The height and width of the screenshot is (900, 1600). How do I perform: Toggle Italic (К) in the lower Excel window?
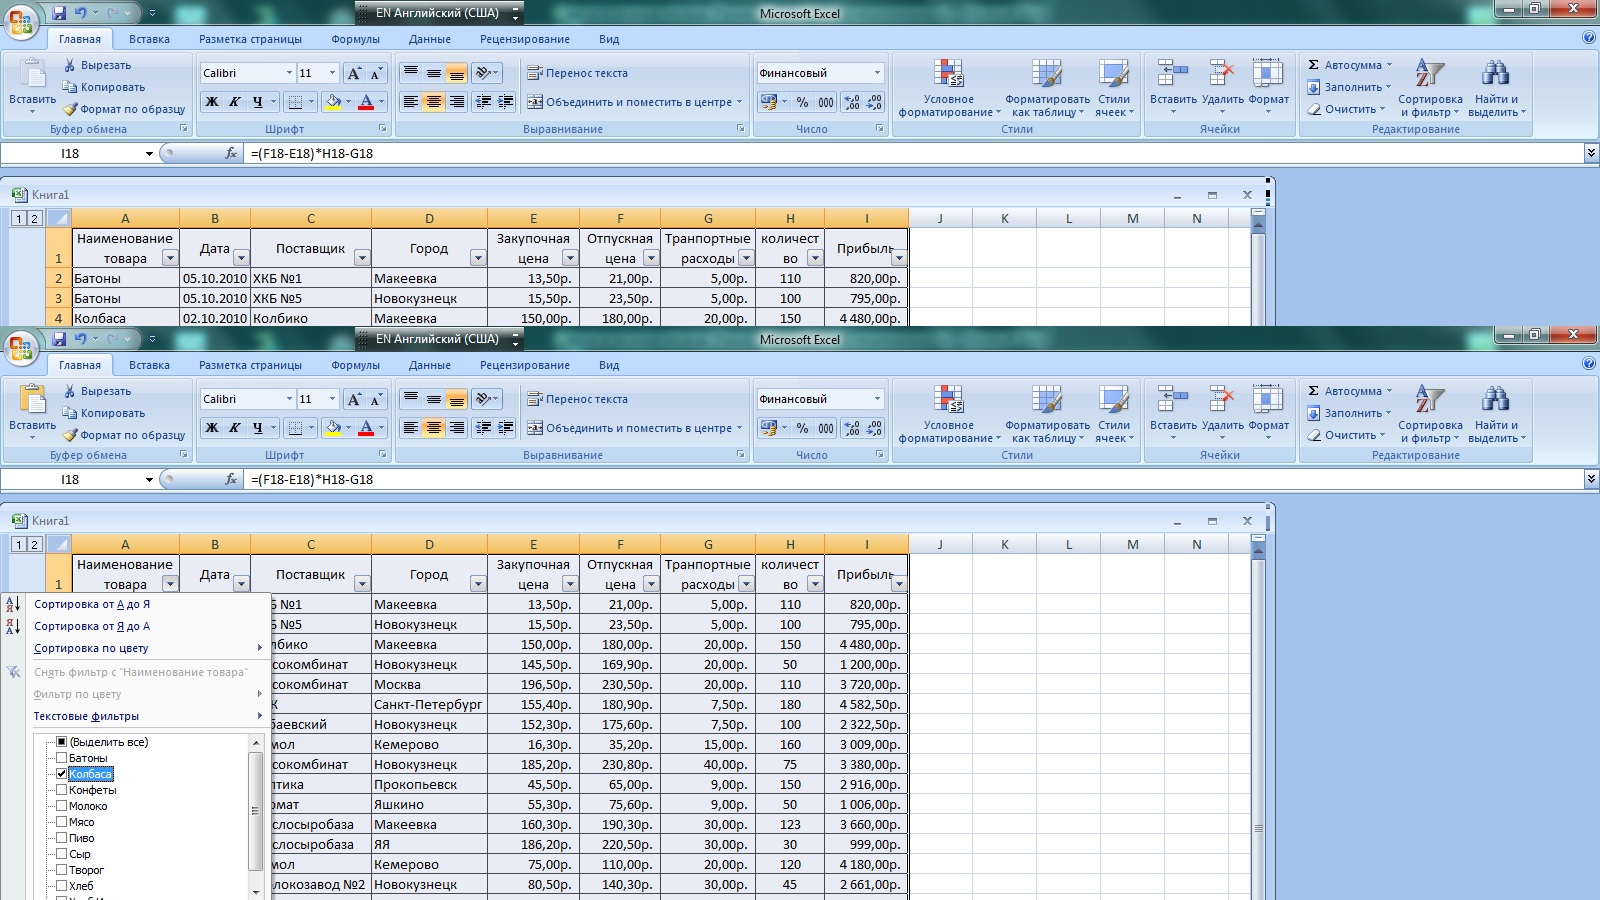coord(234,428)
